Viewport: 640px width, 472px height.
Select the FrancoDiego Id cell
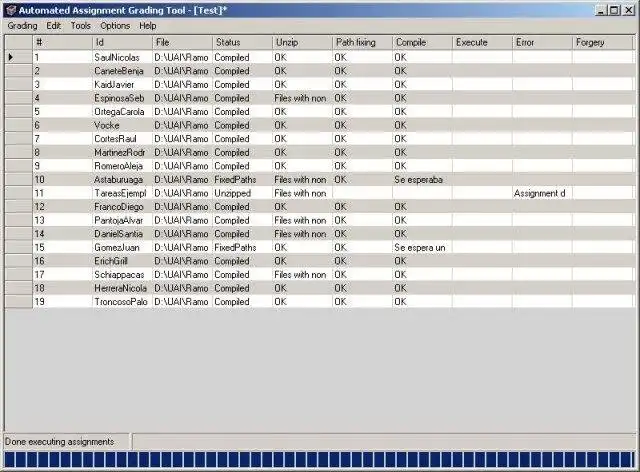(122, 207)
